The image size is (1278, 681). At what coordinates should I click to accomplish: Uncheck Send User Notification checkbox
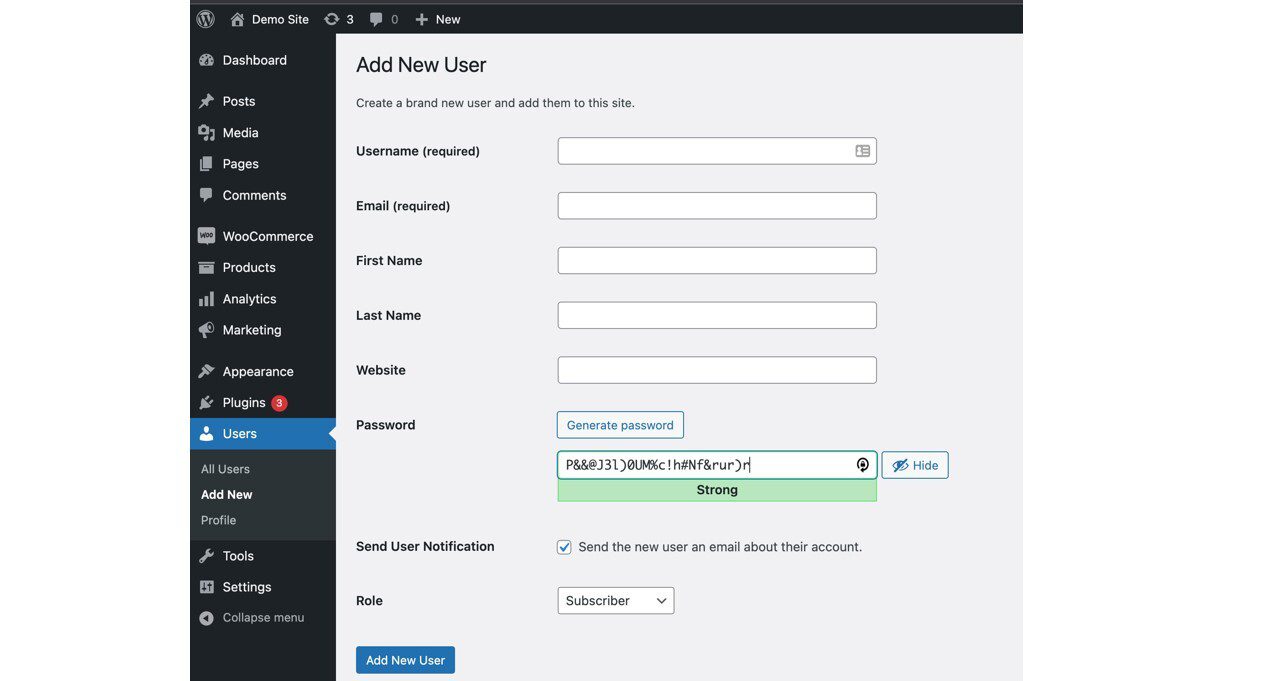coord(565,547)
